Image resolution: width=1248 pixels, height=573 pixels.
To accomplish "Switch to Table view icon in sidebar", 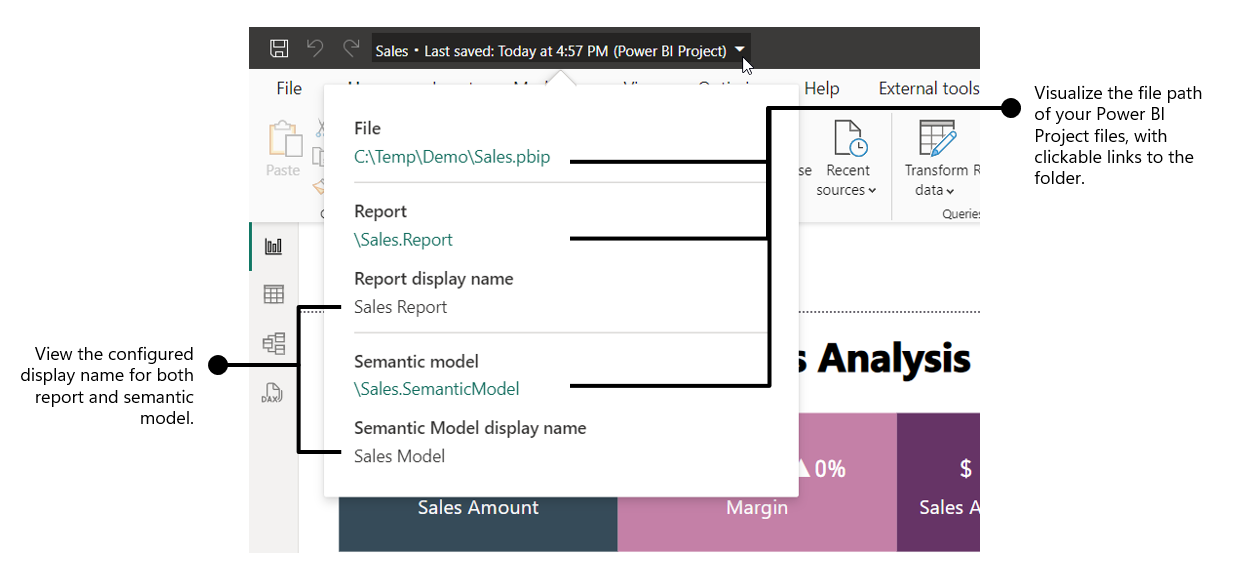I will pyautogui.click(x=273, y=294).
